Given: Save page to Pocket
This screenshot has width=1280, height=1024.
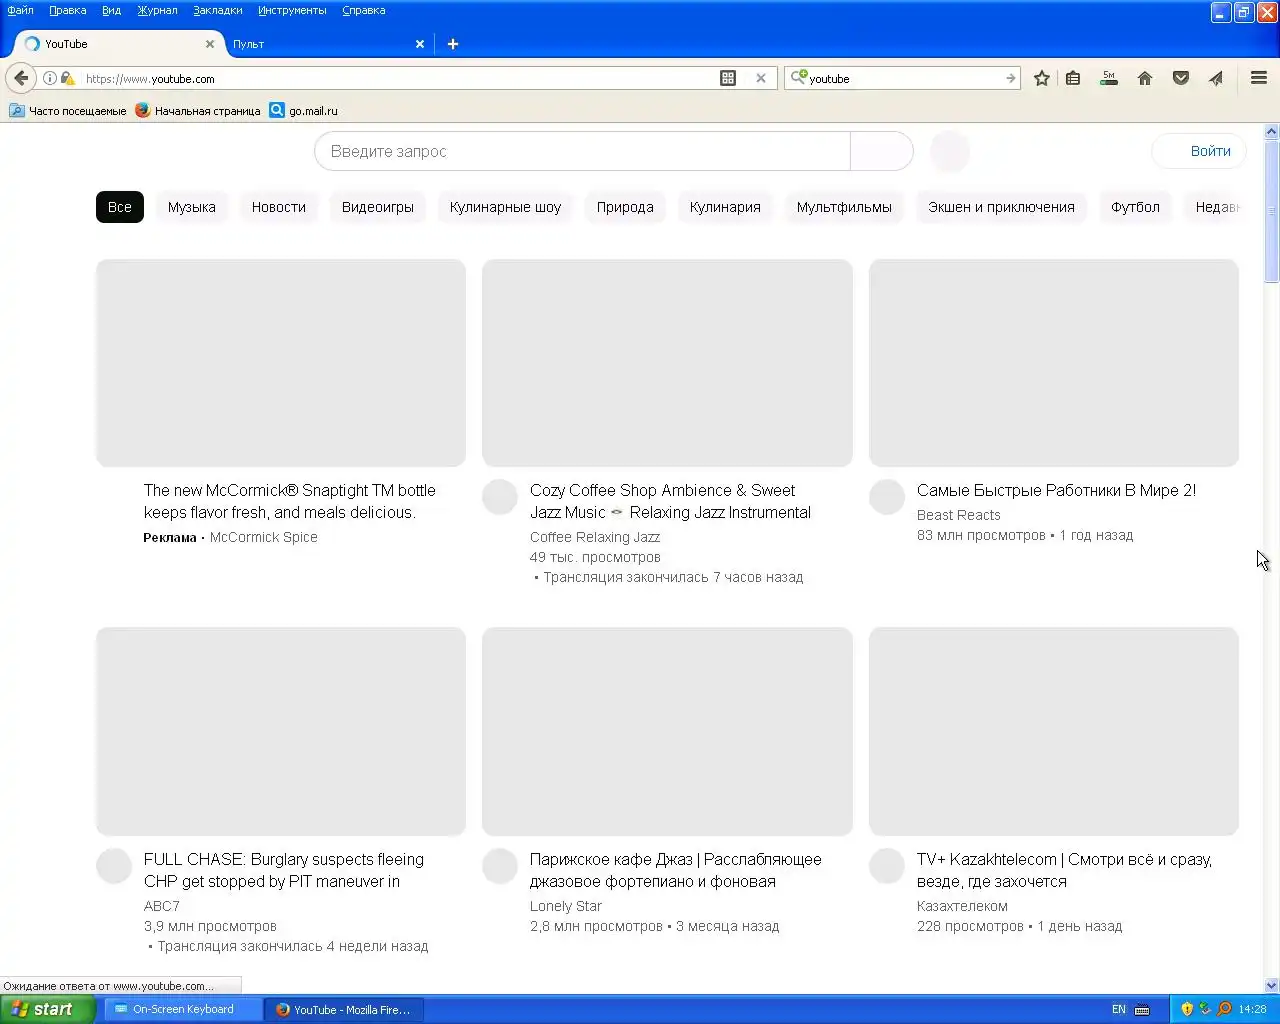Looking at the screenshot, I should (1181, 78).
